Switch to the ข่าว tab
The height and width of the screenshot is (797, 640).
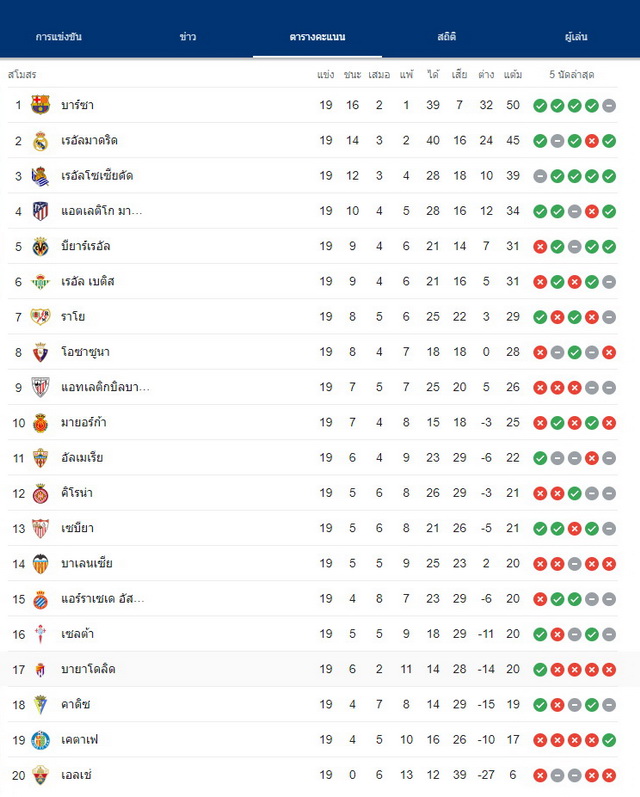point(188,37)
